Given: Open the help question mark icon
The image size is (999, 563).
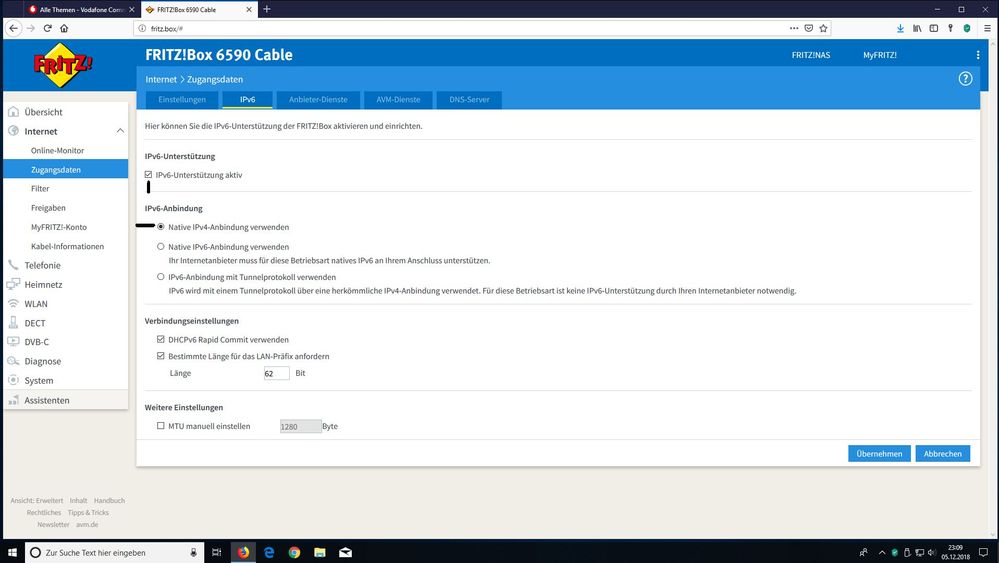Looking at the screenshot, I should point(965,79).
